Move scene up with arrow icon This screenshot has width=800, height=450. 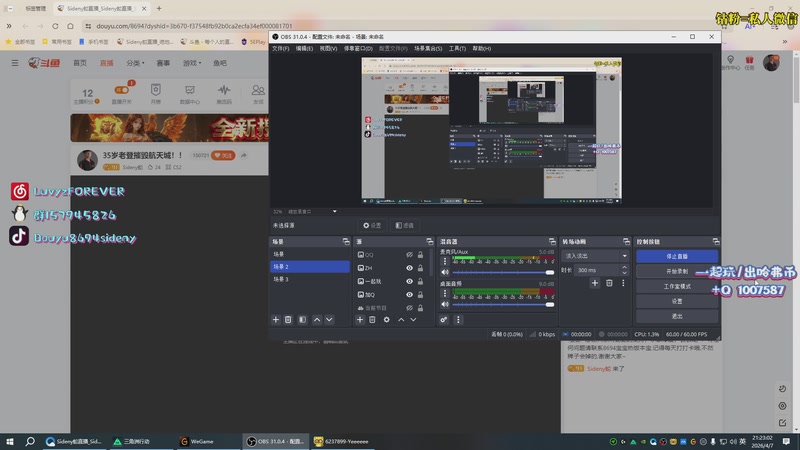[x=317, y=319]
